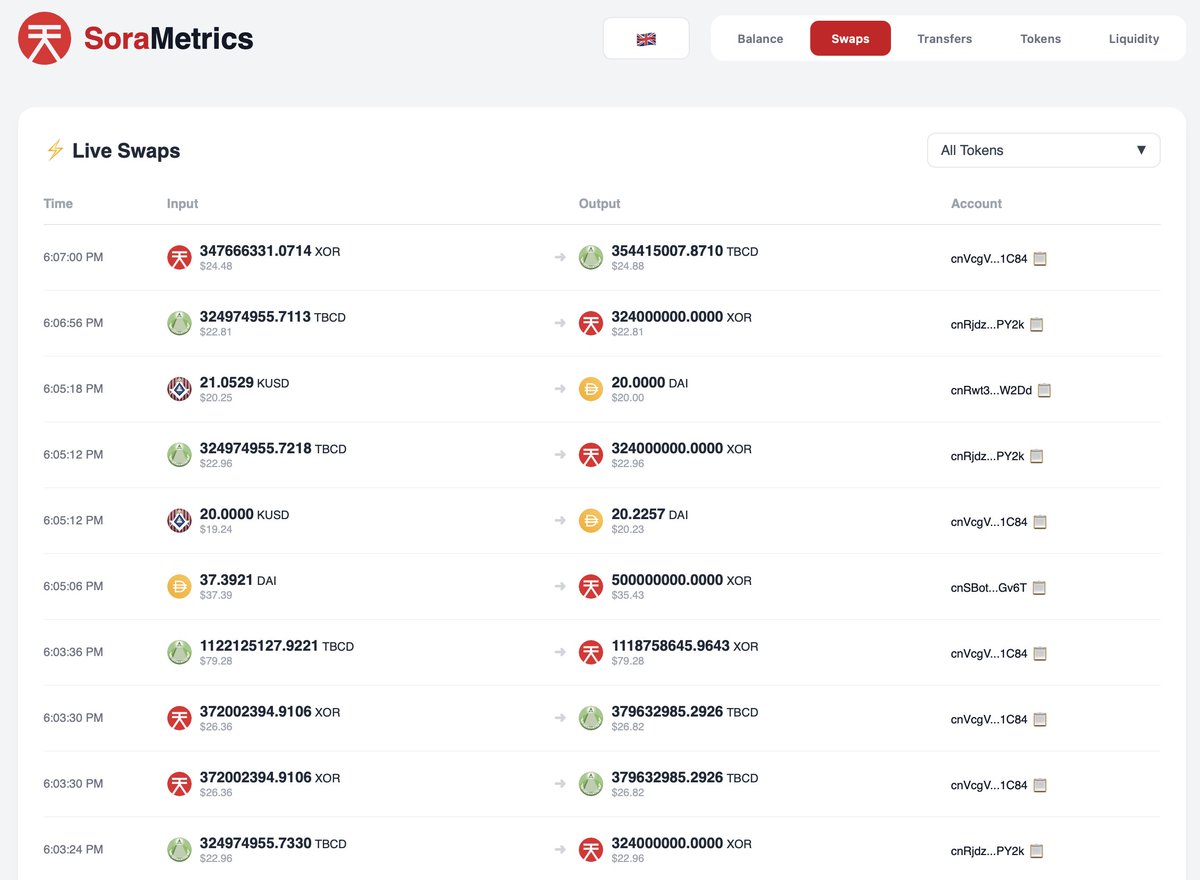This screenshot has width=1200, height=880.
Task: Click the Time column header
Action: 58,203
